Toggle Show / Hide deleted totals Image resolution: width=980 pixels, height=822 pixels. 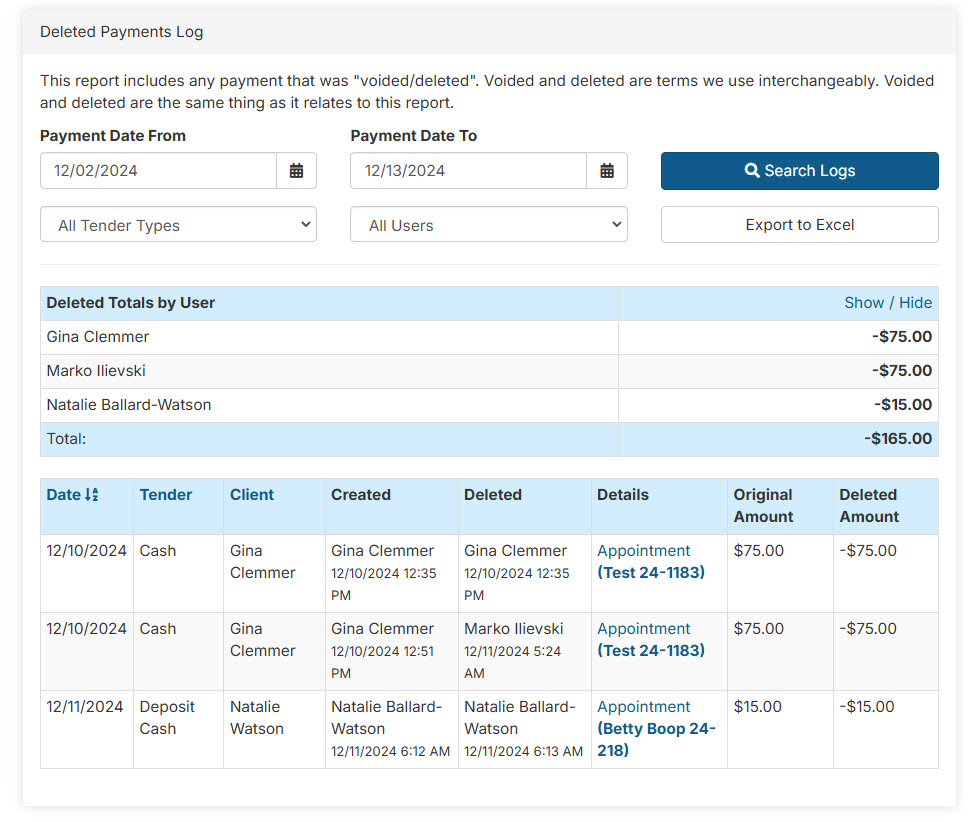pos(887,303)
